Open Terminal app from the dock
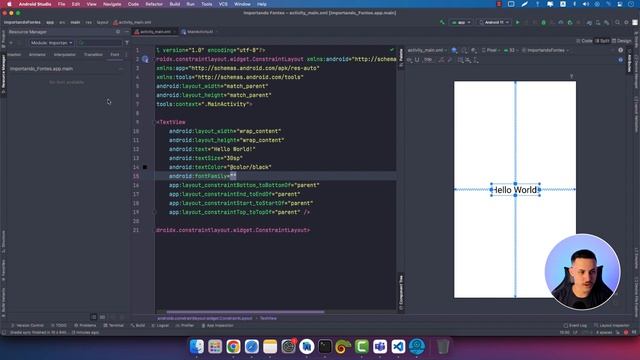Viewport: 640px width, 360px height. tap(325, 347)
